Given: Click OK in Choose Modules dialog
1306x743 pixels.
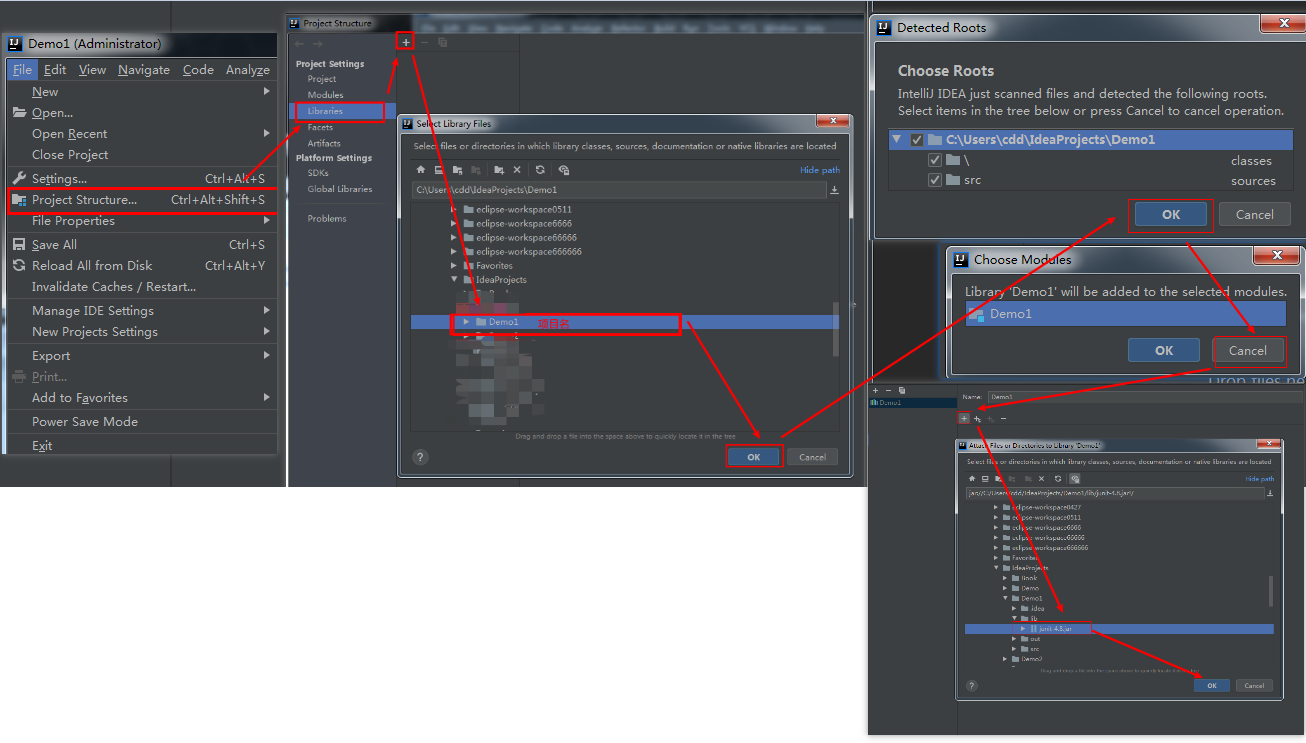Looking at the screenshot, I should click(1164, 350).
